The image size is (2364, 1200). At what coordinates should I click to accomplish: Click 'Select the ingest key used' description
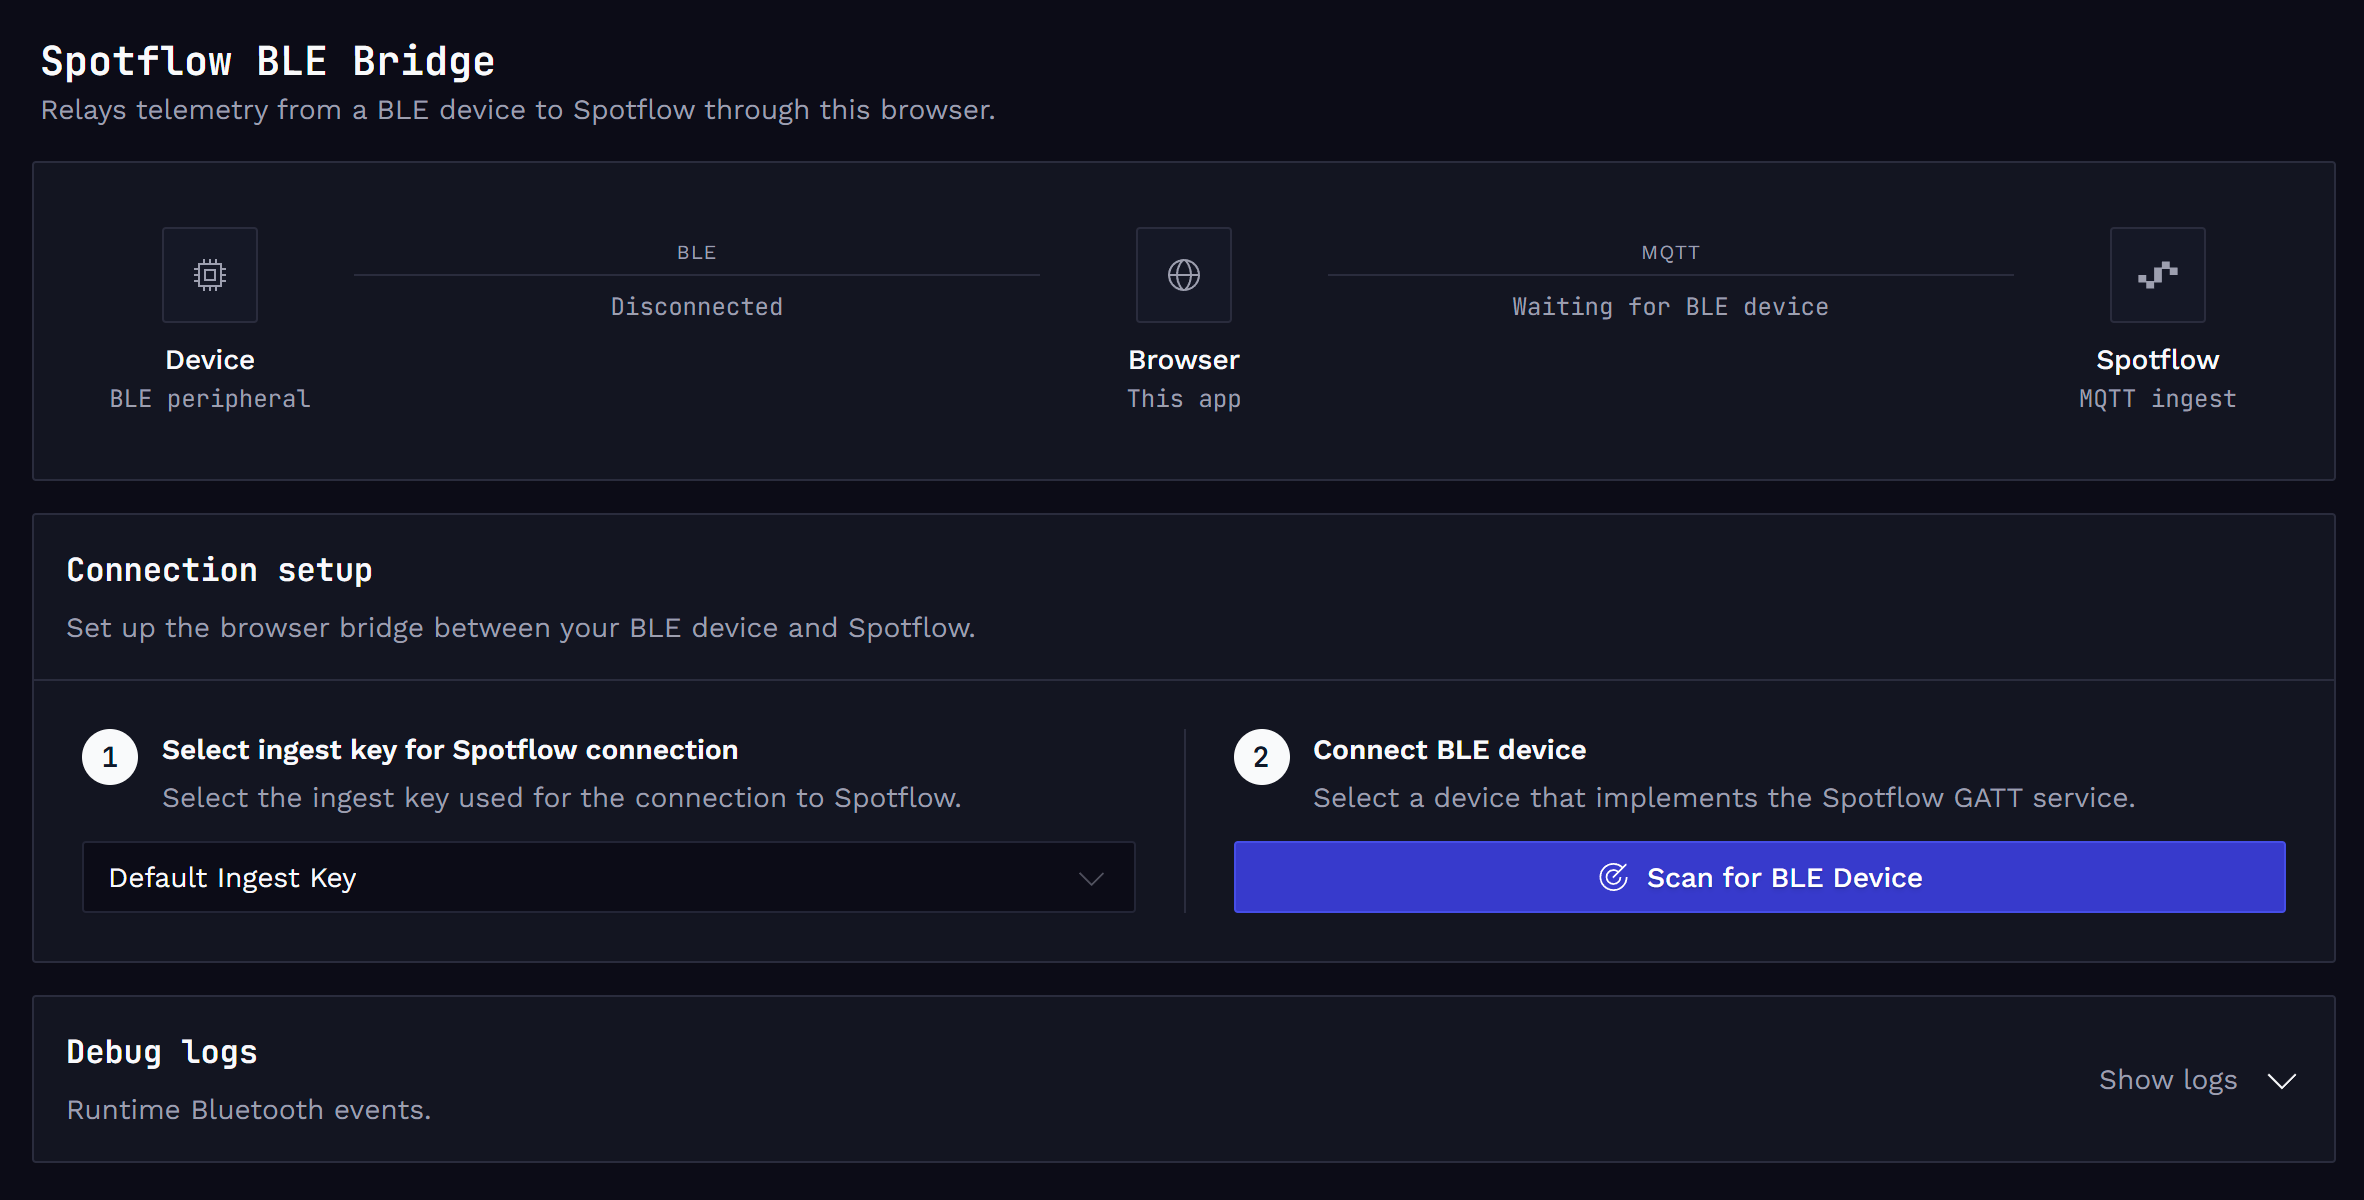point(562,798)
